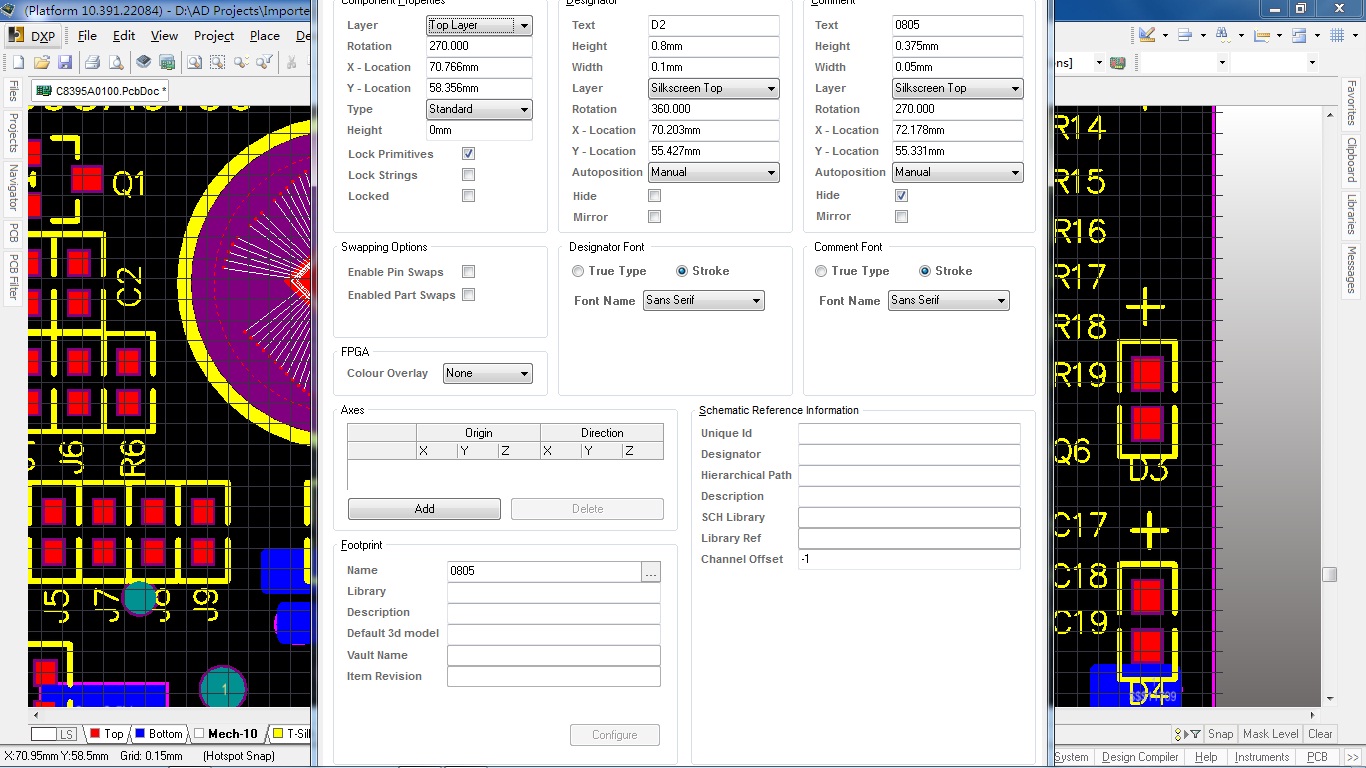Tick the Locked checkbox

[468, 196]
